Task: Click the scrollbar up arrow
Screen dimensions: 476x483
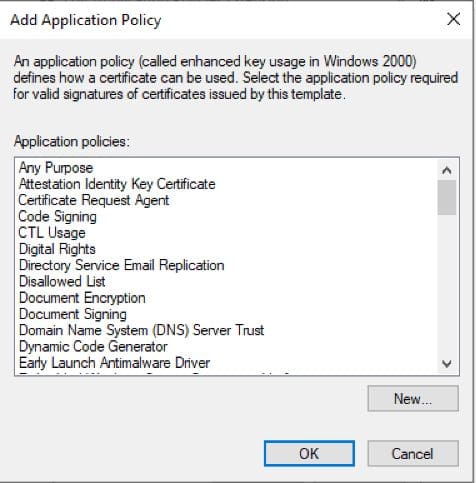Action: tap(447, 171)
